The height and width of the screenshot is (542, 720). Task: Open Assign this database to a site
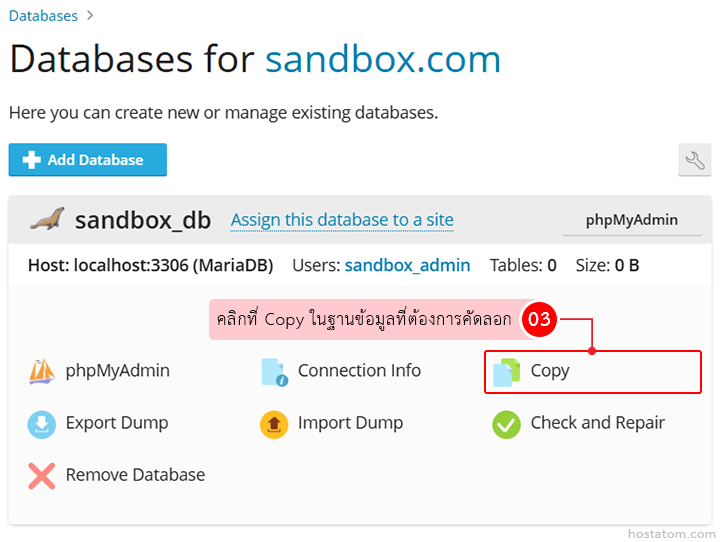342,220
